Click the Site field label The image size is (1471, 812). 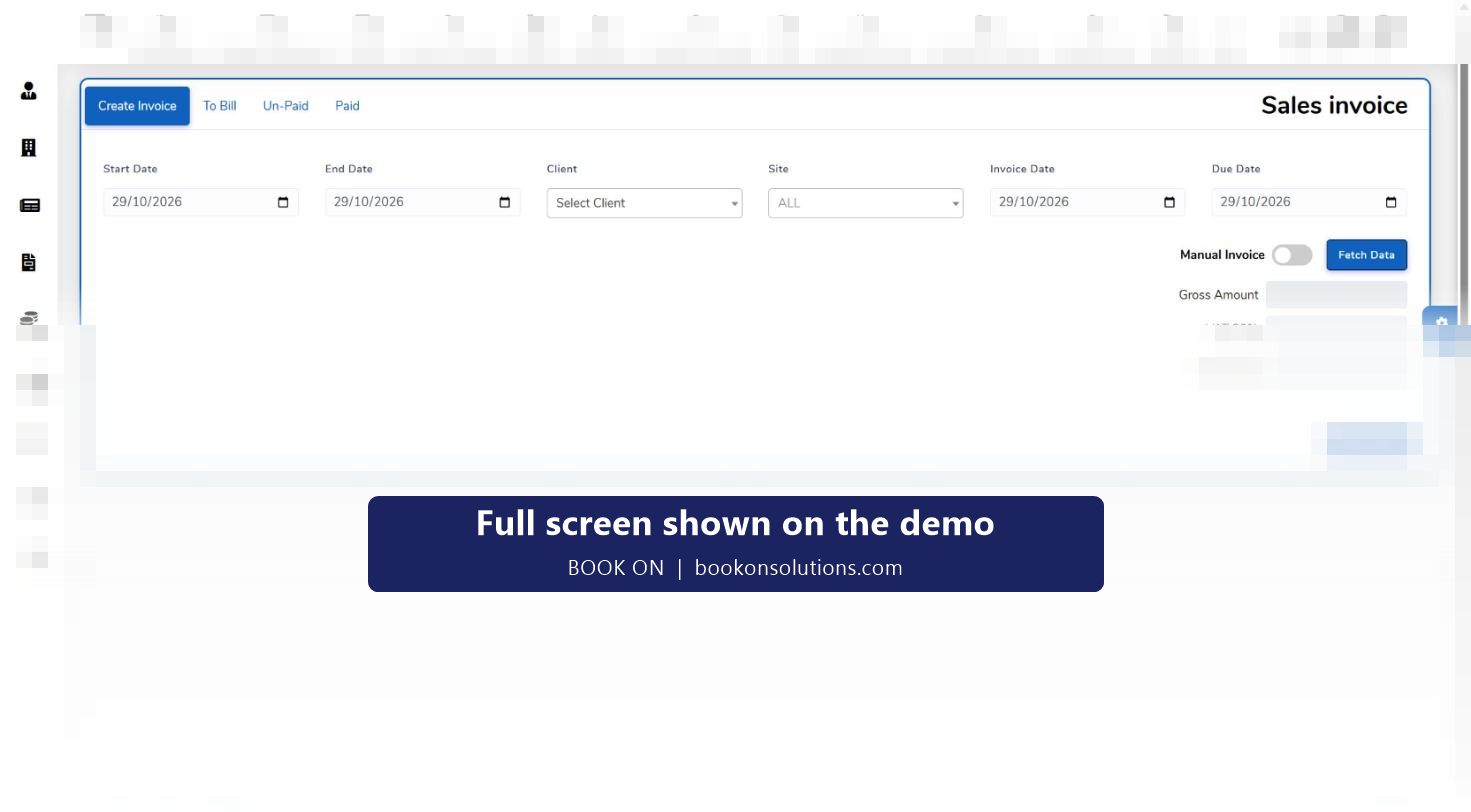click(x=778, y=169)
